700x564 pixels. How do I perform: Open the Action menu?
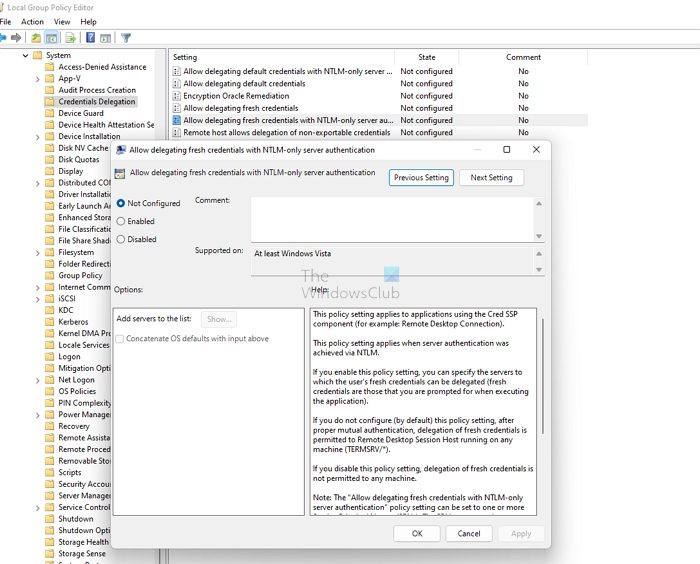point(33,22)
